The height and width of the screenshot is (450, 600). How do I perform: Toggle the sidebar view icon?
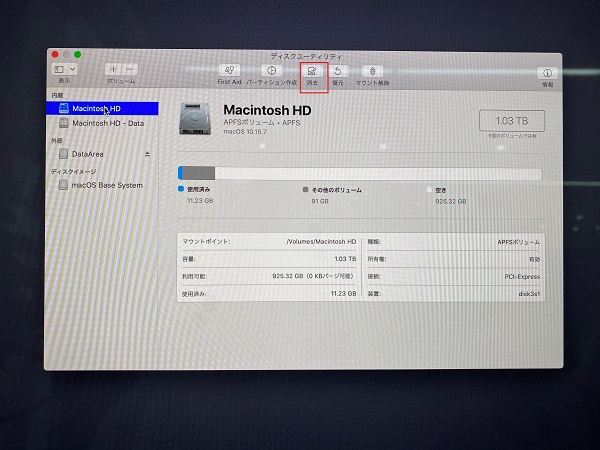tap(59, 69)
